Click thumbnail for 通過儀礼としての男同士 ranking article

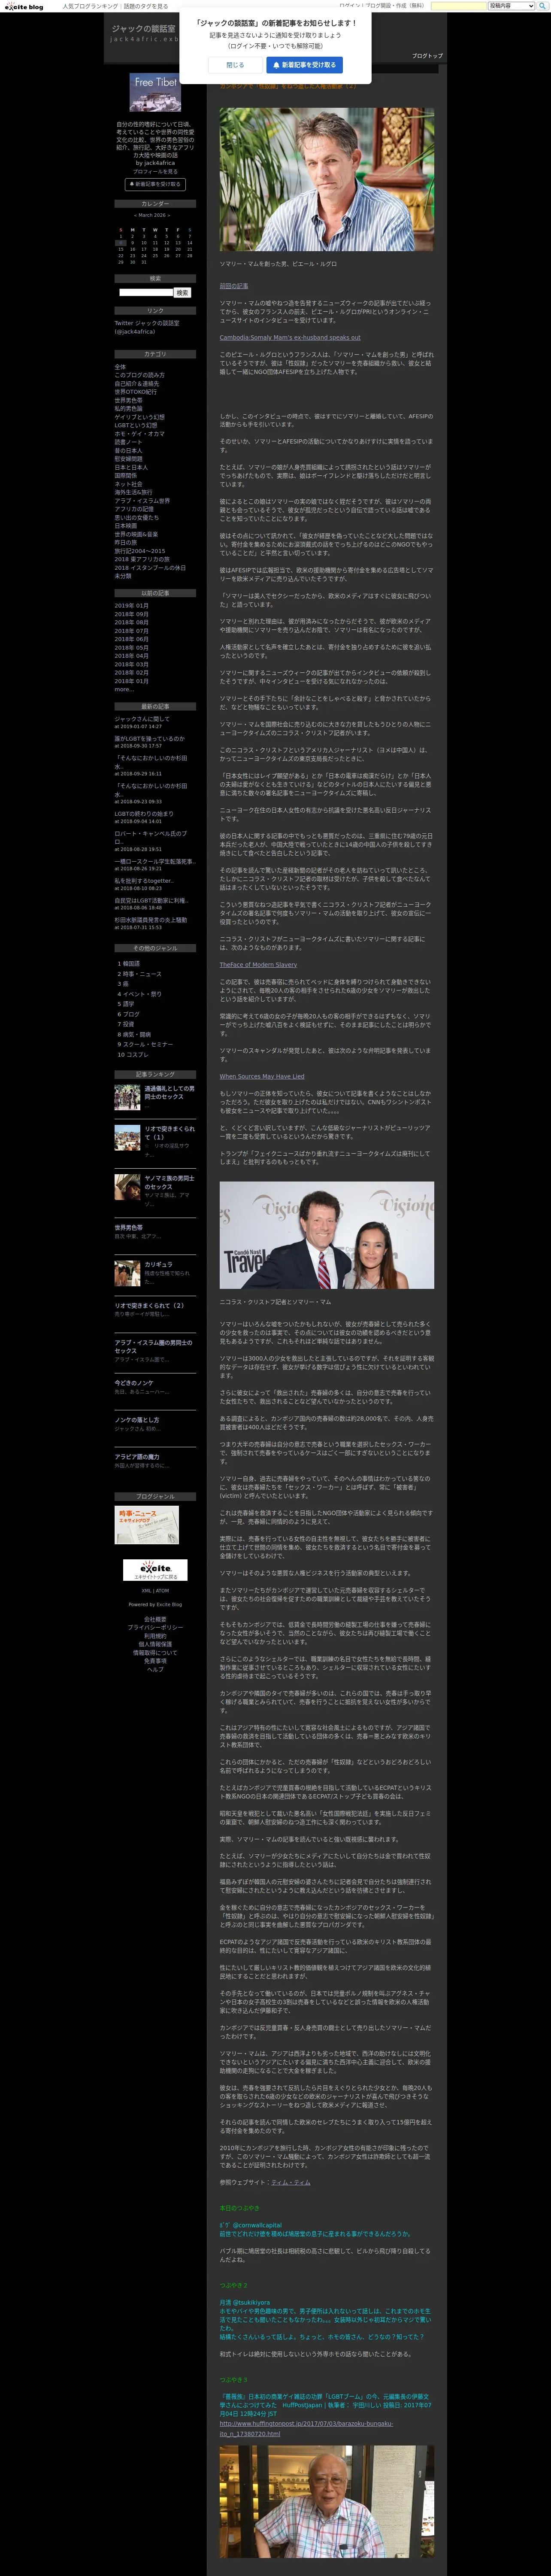tap(127, 1097)
